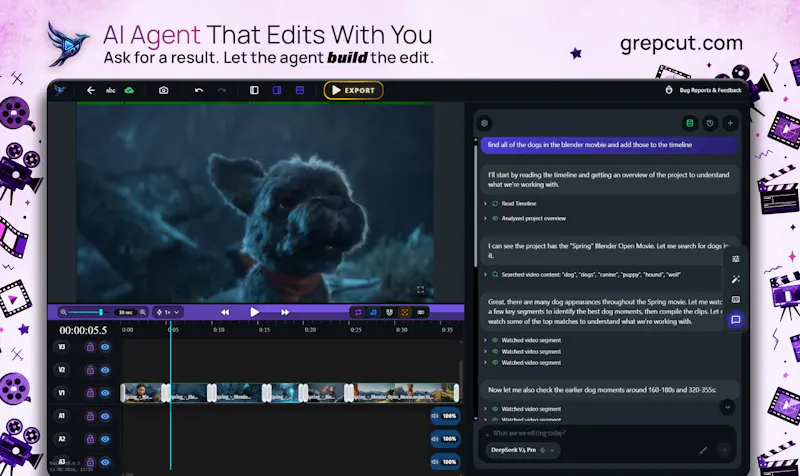Open the adjustments sliders side tab
This screenshot has width=800, height=476.
[x=736, y=259]
